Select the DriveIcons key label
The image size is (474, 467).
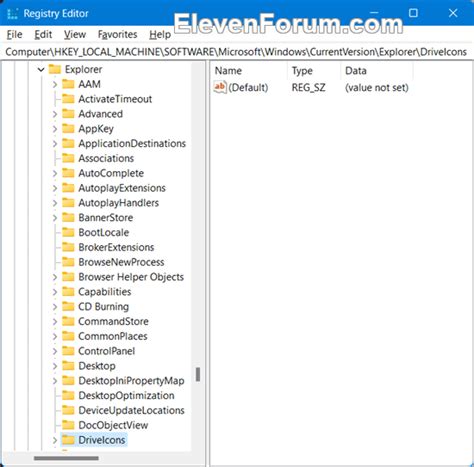[x=102, y=440]
